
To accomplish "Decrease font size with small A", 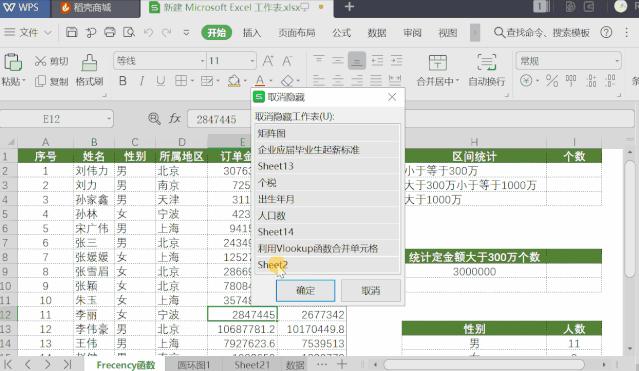I will point(287,61).
